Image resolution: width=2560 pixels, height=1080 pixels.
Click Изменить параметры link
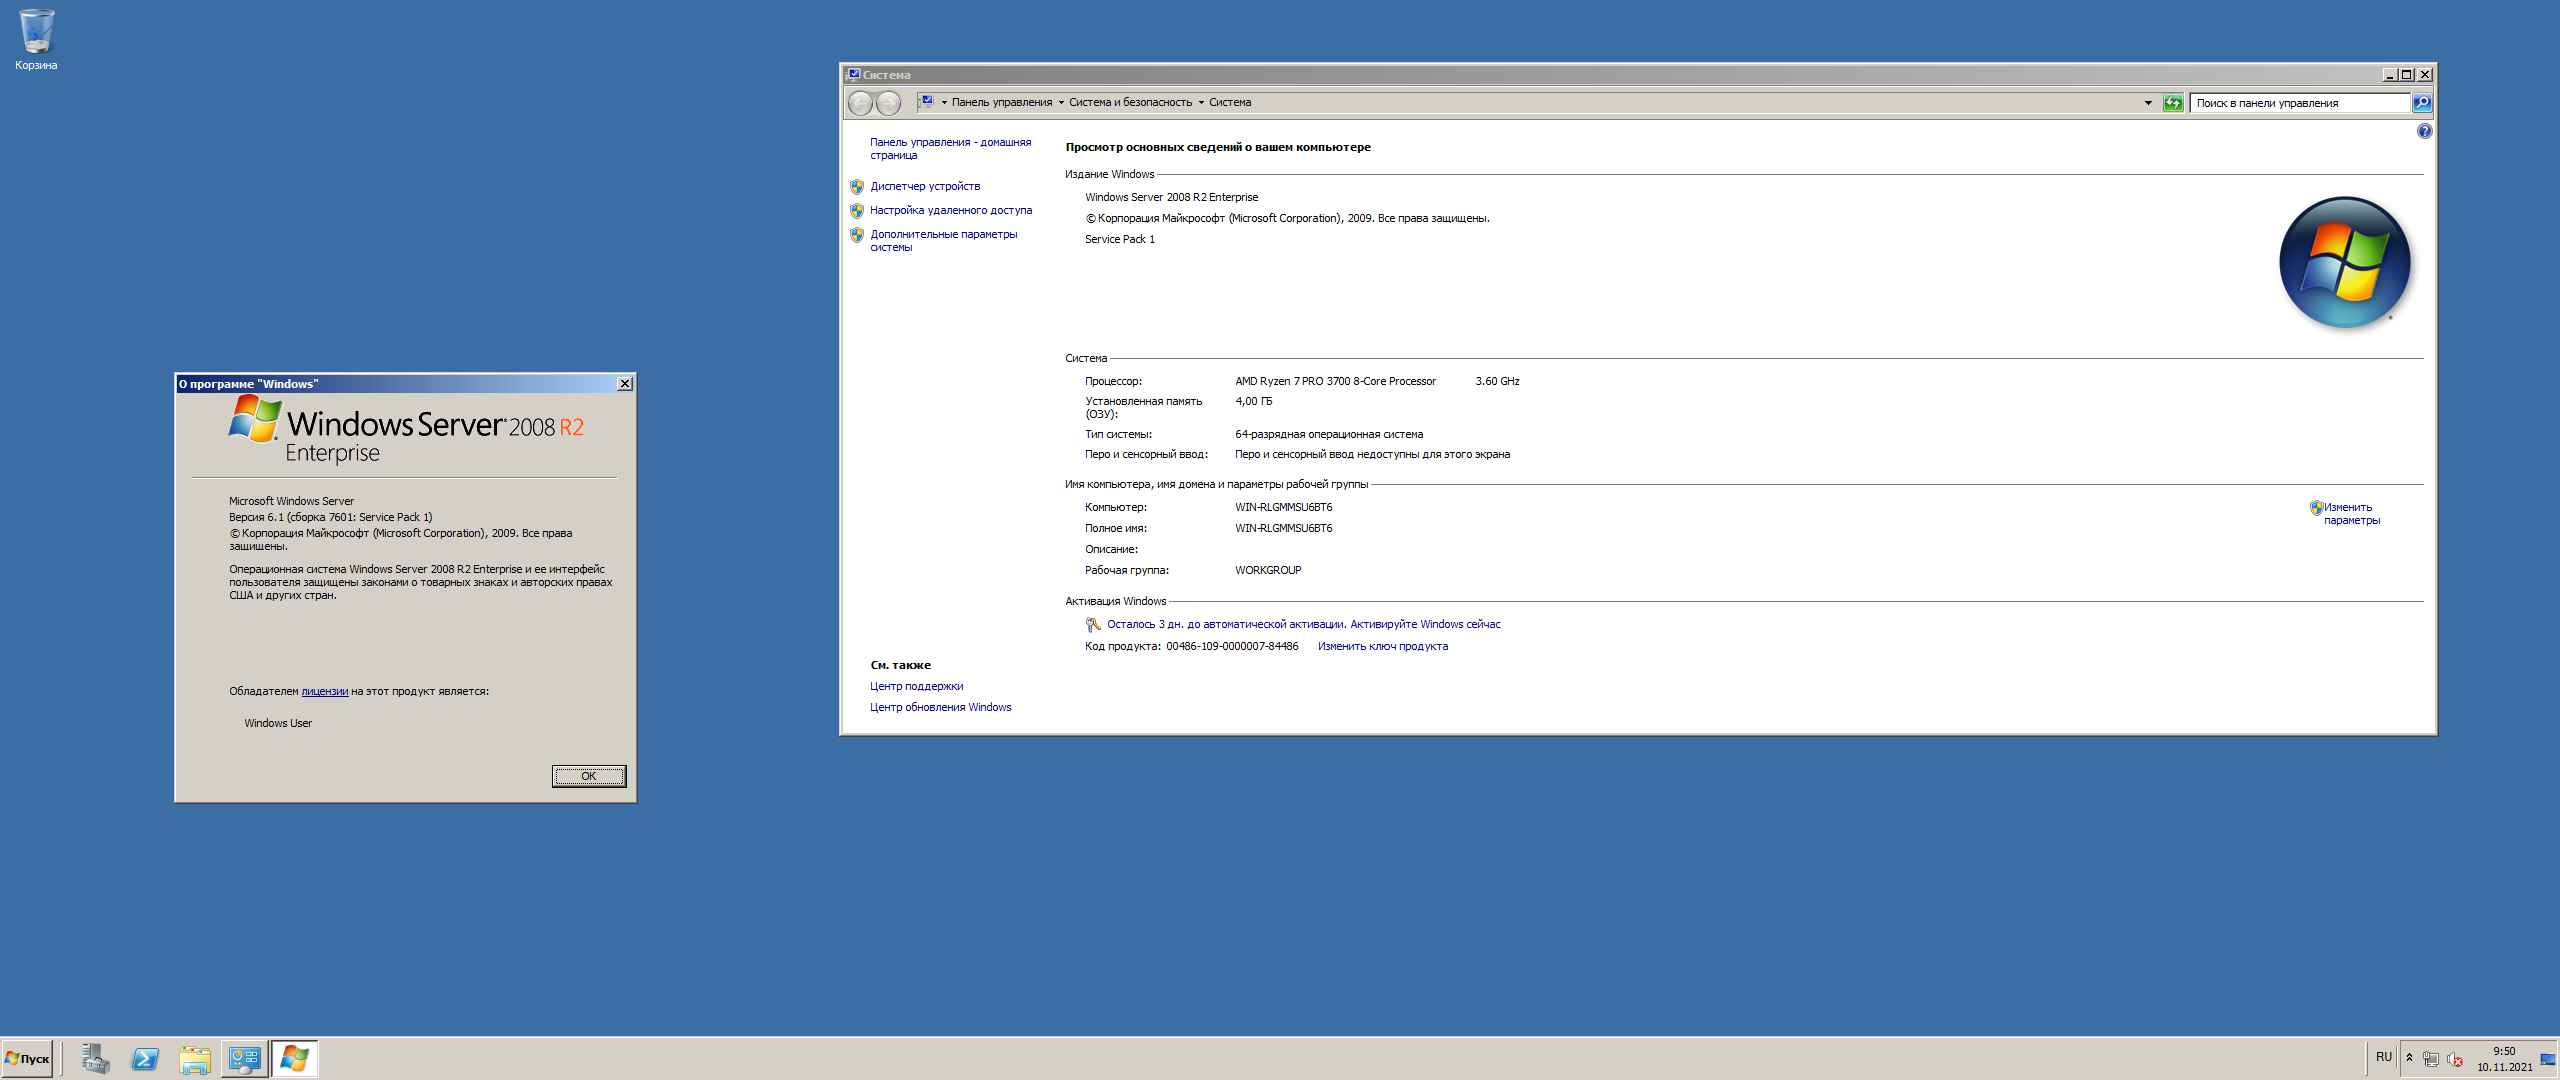point(2352,514)
